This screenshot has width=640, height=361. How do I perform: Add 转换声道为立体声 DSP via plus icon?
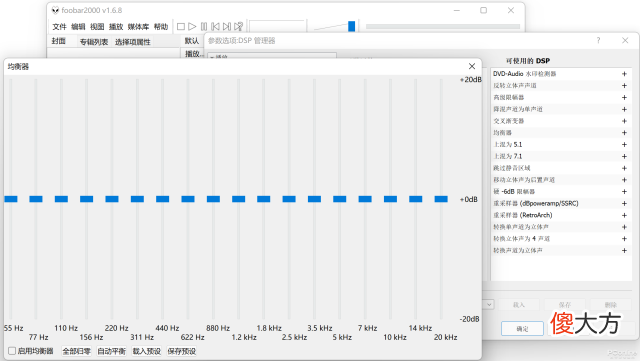click(624, 251)
